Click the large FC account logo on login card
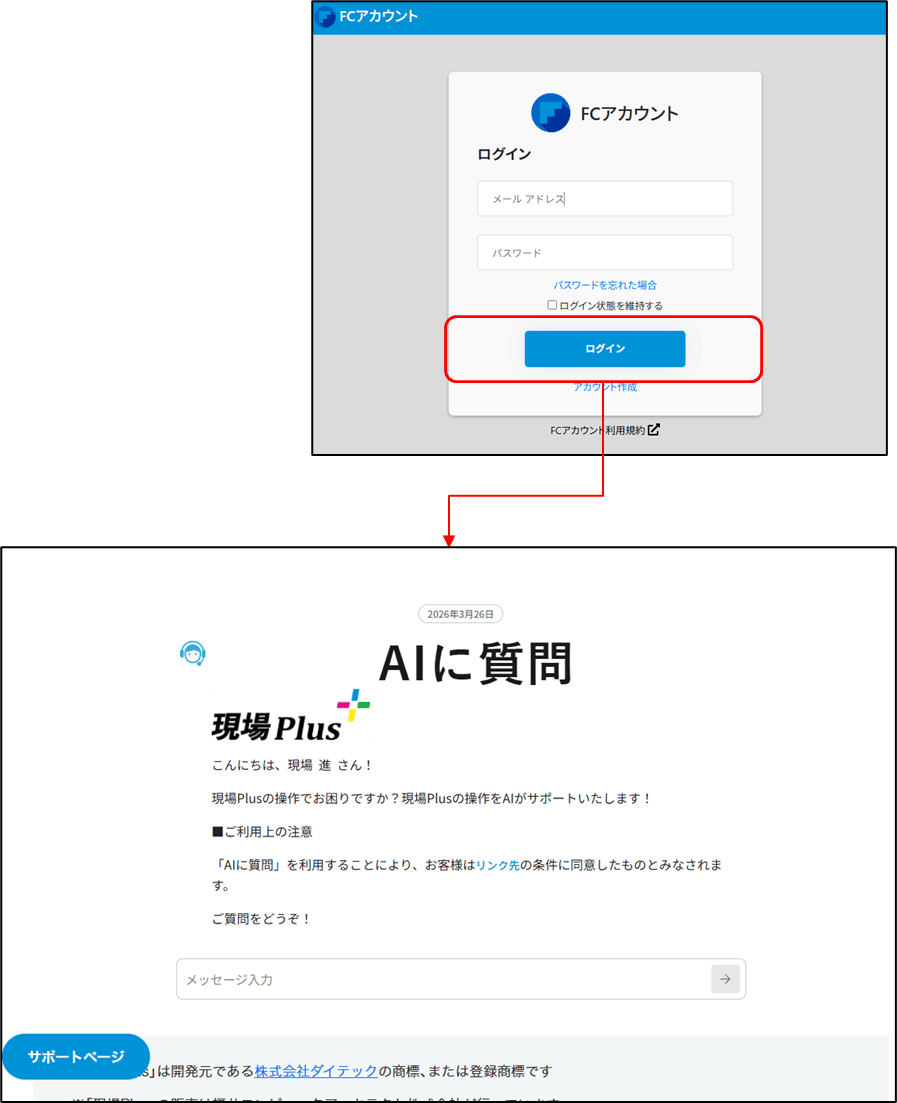 pos(551,113)
